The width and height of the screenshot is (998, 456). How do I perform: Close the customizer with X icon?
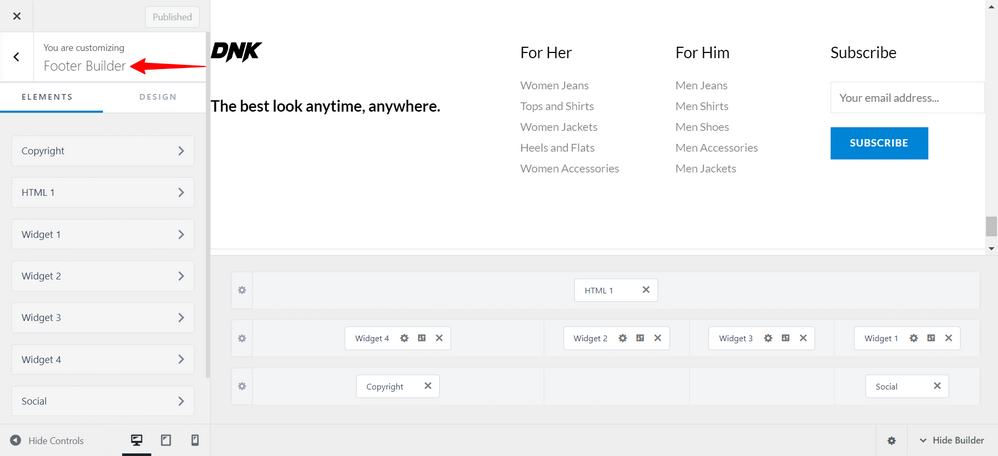click(16, 16)
